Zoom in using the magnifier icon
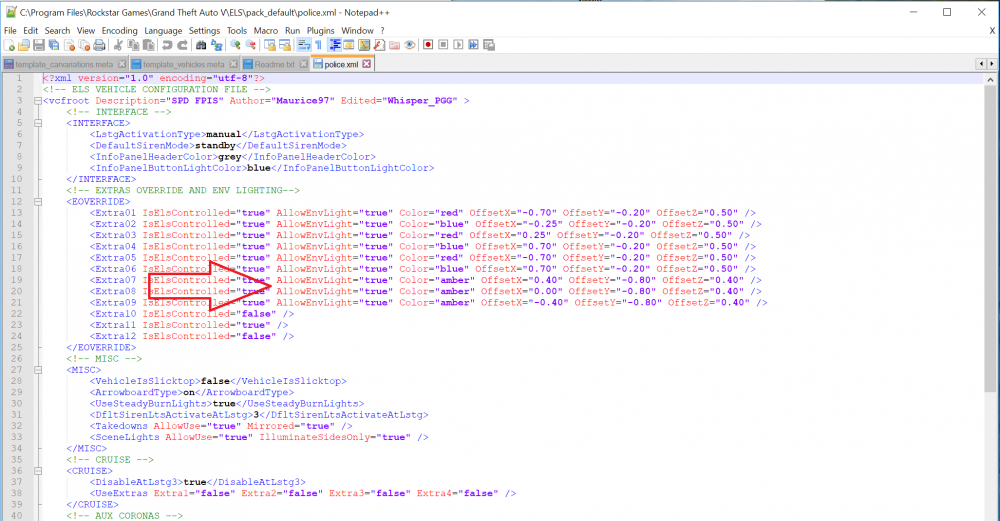The width and height of the screenshot is (1000, 521). coord(235,45)
